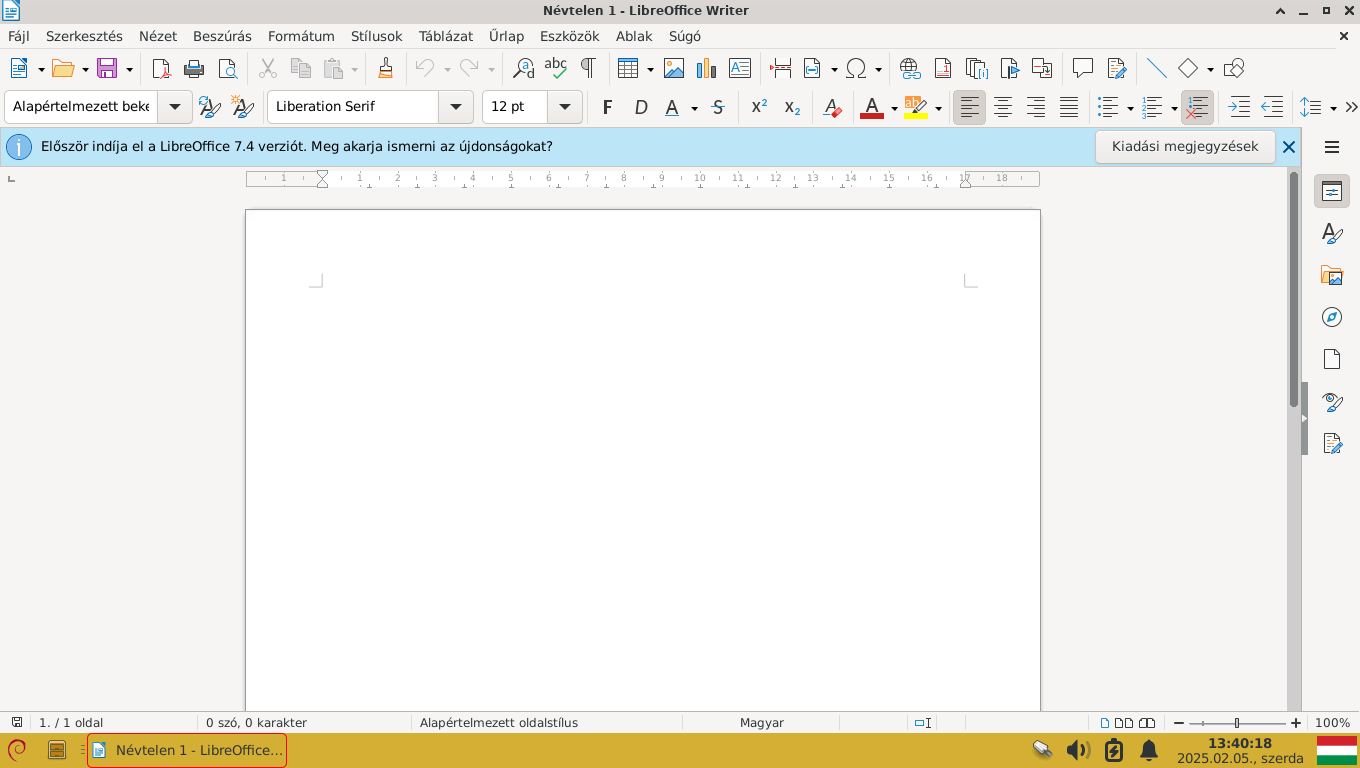Insert a chart from the toolbar
The height and width of the screenshot is (768, 1360).
pyautogui.click(x=706, y=68)
